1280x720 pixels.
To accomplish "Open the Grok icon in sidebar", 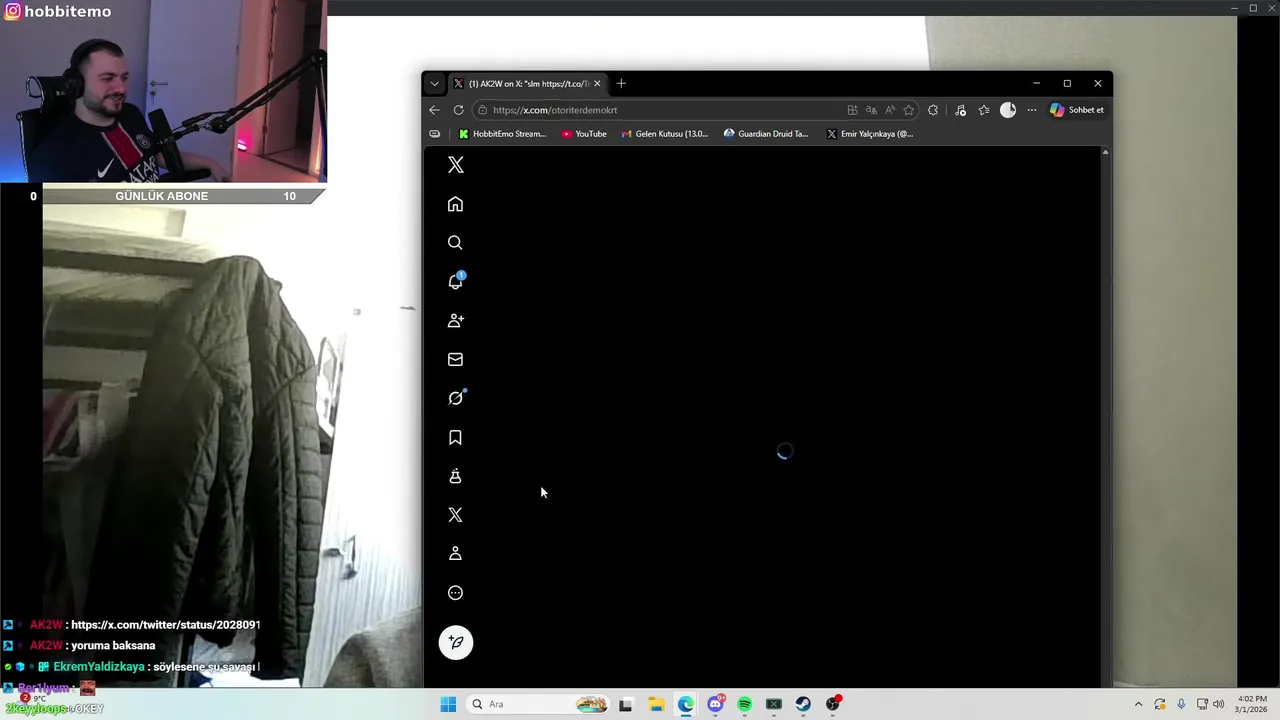I will [456, 398].
